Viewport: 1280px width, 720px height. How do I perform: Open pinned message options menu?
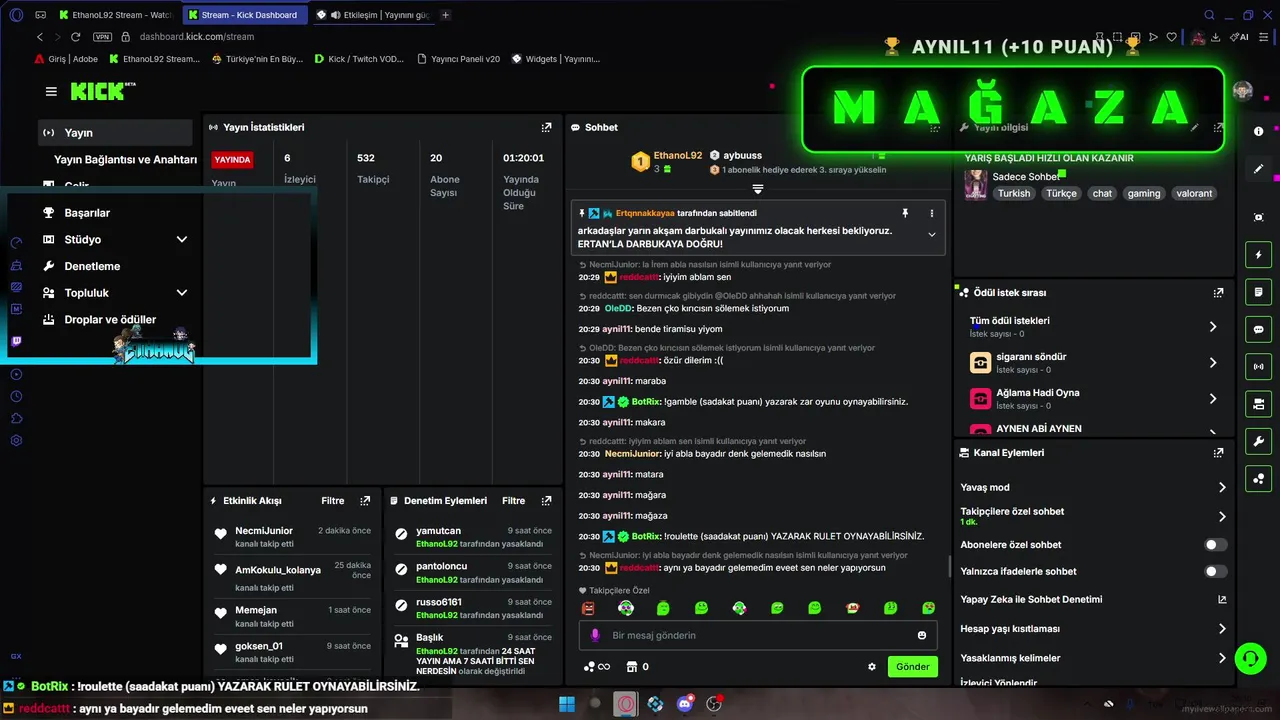pos(931,213)
